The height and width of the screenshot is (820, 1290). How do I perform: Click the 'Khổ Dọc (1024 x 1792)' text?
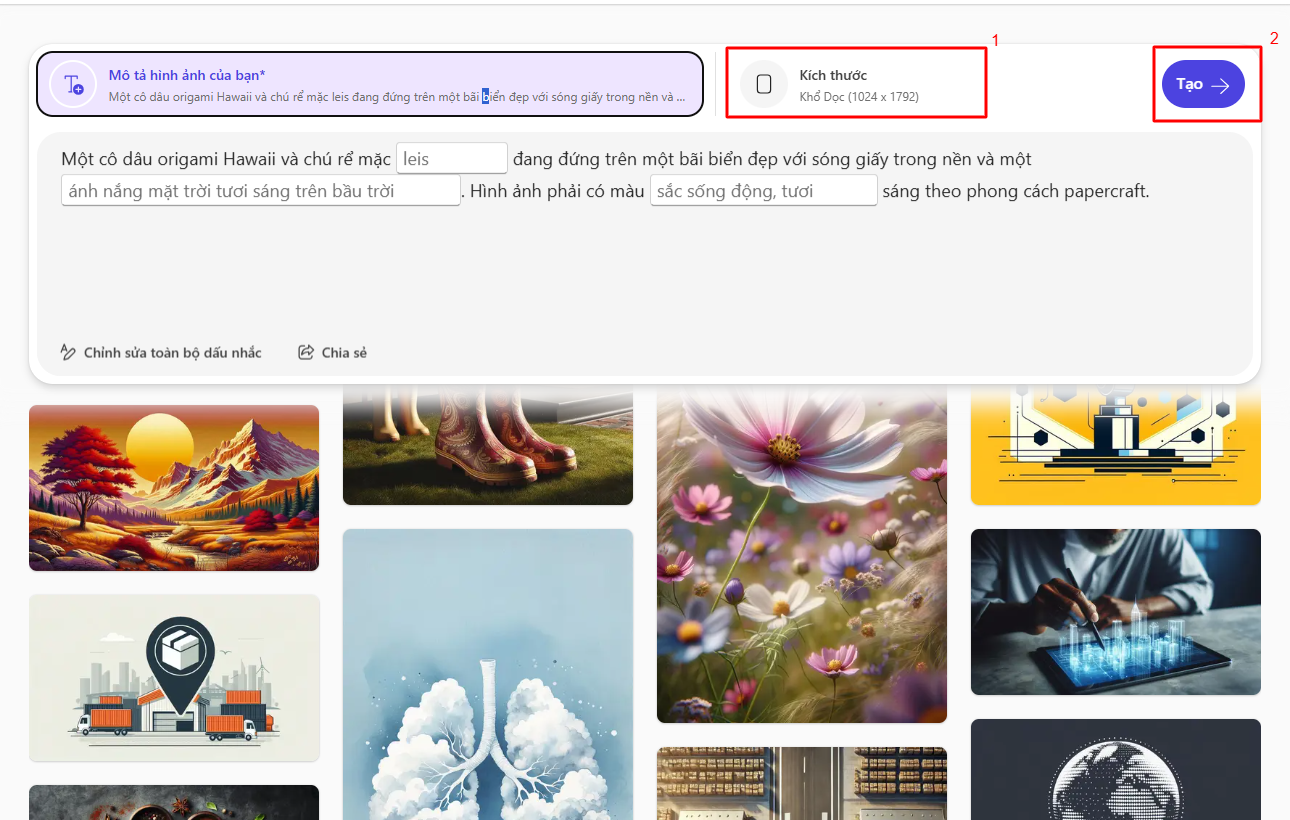[x=859, y=97]
